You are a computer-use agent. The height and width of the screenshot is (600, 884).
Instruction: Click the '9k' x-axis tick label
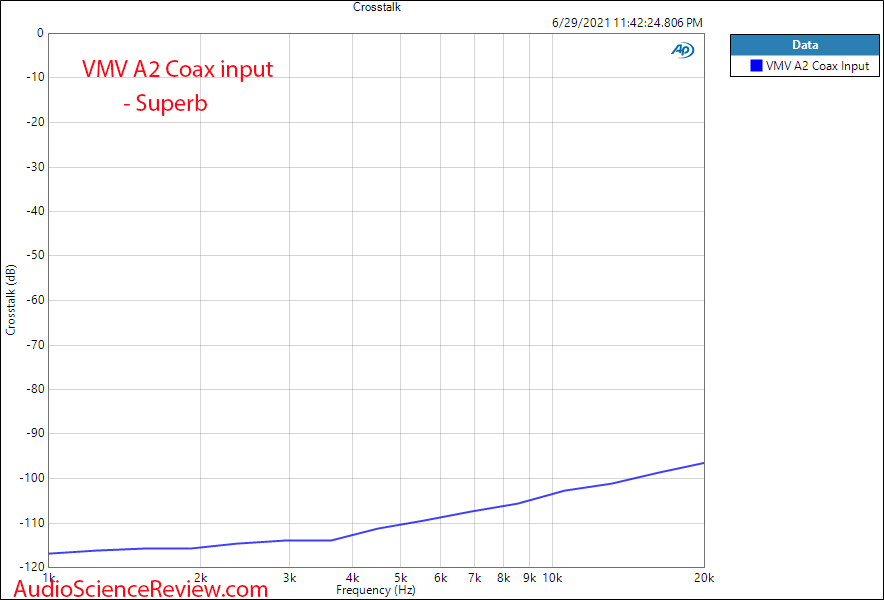pos(530,578)
